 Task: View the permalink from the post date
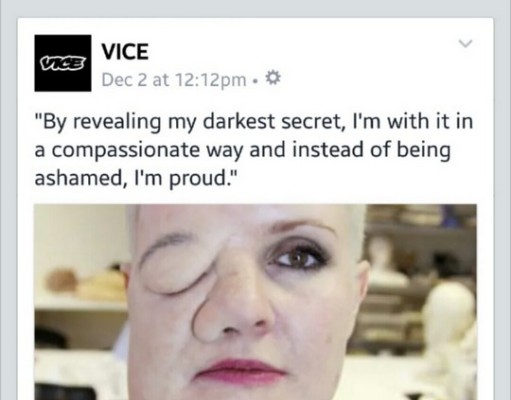click(174, 80)
